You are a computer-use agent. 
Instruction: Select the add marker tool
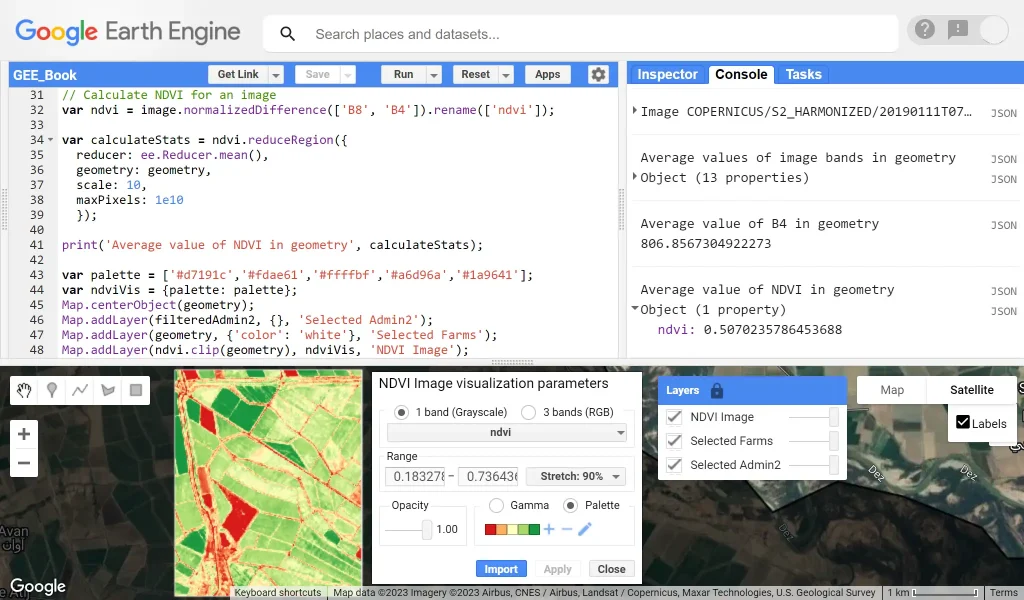point(52,390)
